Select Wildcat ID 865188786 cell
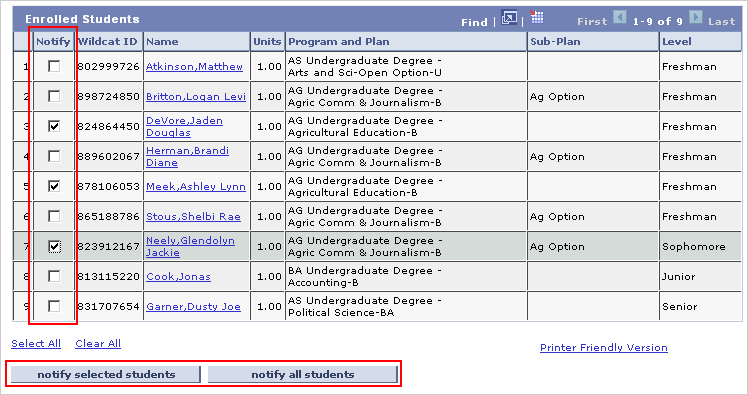This screenshot has height=395, width=748. tap(108, 217)
